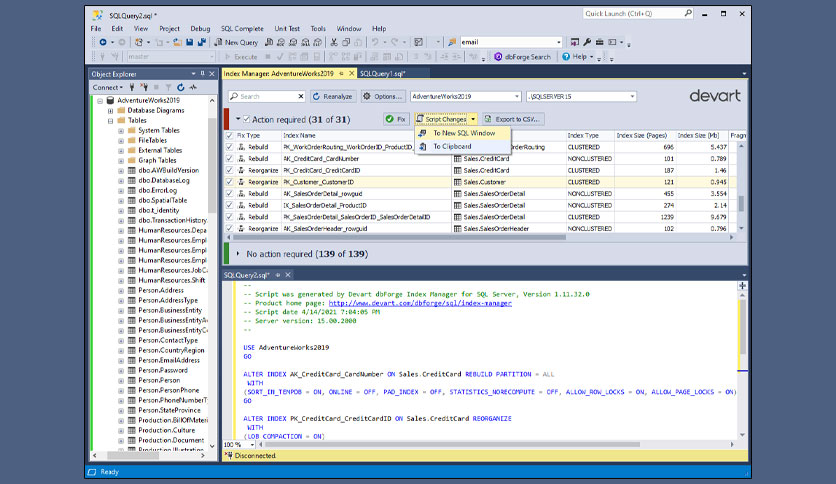Uncheck the PK_WorkOrderRouting row checkbox
Image resolution: width=836 pixels, height=484 pixels.
coord(229,147)
